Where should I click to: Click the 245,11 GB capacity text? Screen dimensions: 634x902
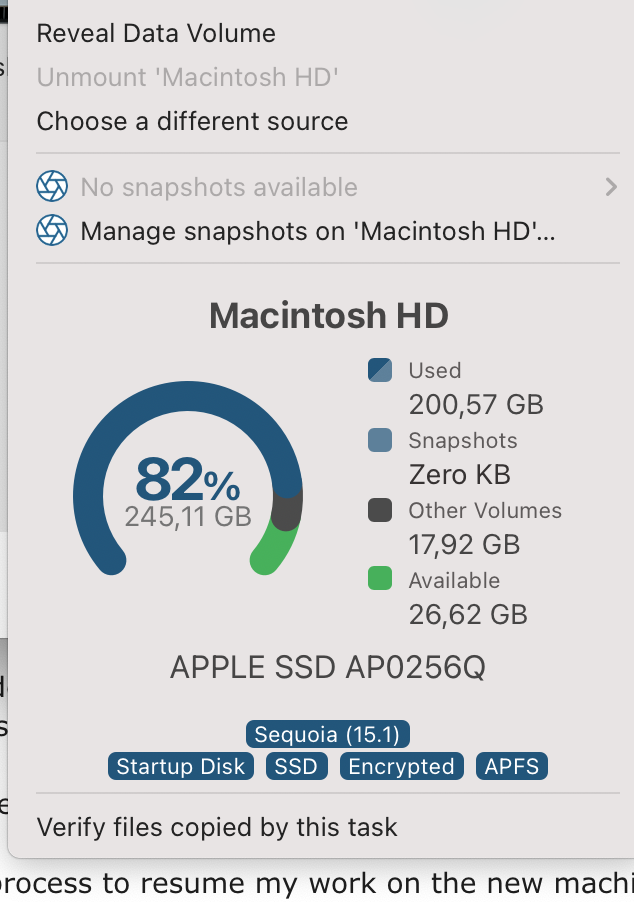(x=188, y=517)
